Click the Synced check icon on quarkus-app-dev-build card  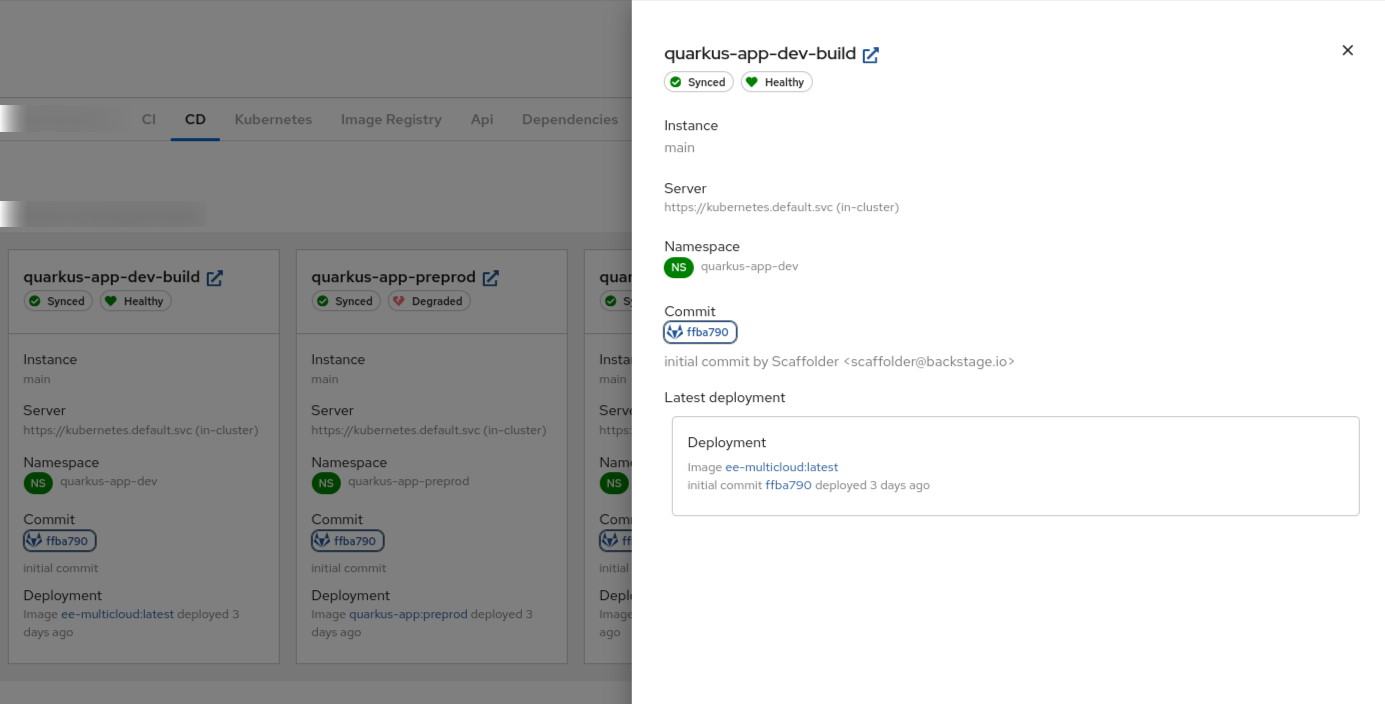33,301
